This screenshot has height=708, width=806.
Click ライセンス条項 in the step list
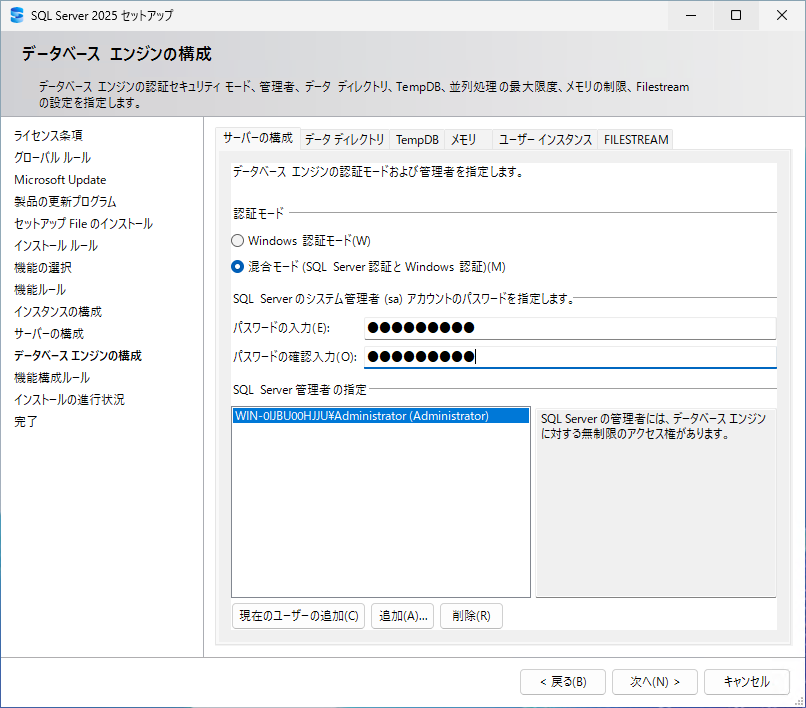tap(48, 136)
